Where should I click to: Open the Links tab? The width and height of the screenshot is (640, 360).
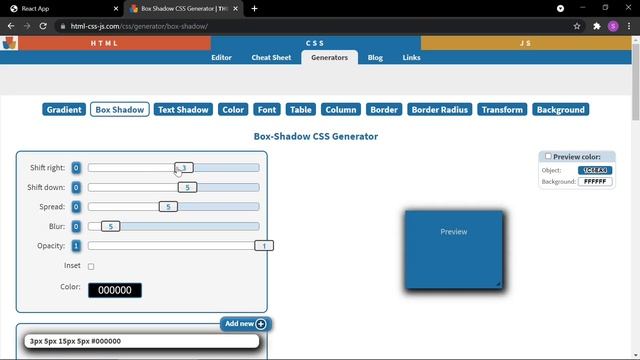point(411,58)
